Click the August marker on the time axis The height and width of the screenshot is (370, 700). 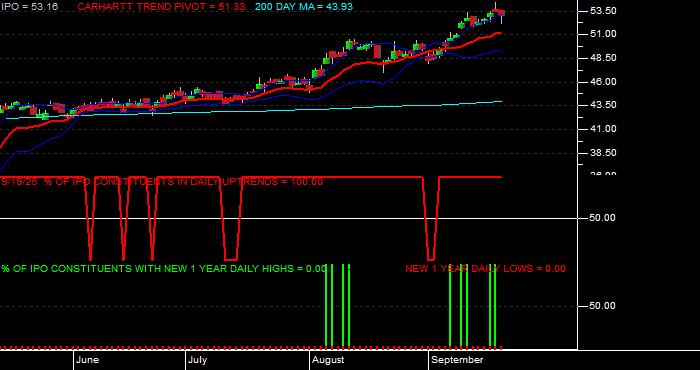[x=328, y=360]
